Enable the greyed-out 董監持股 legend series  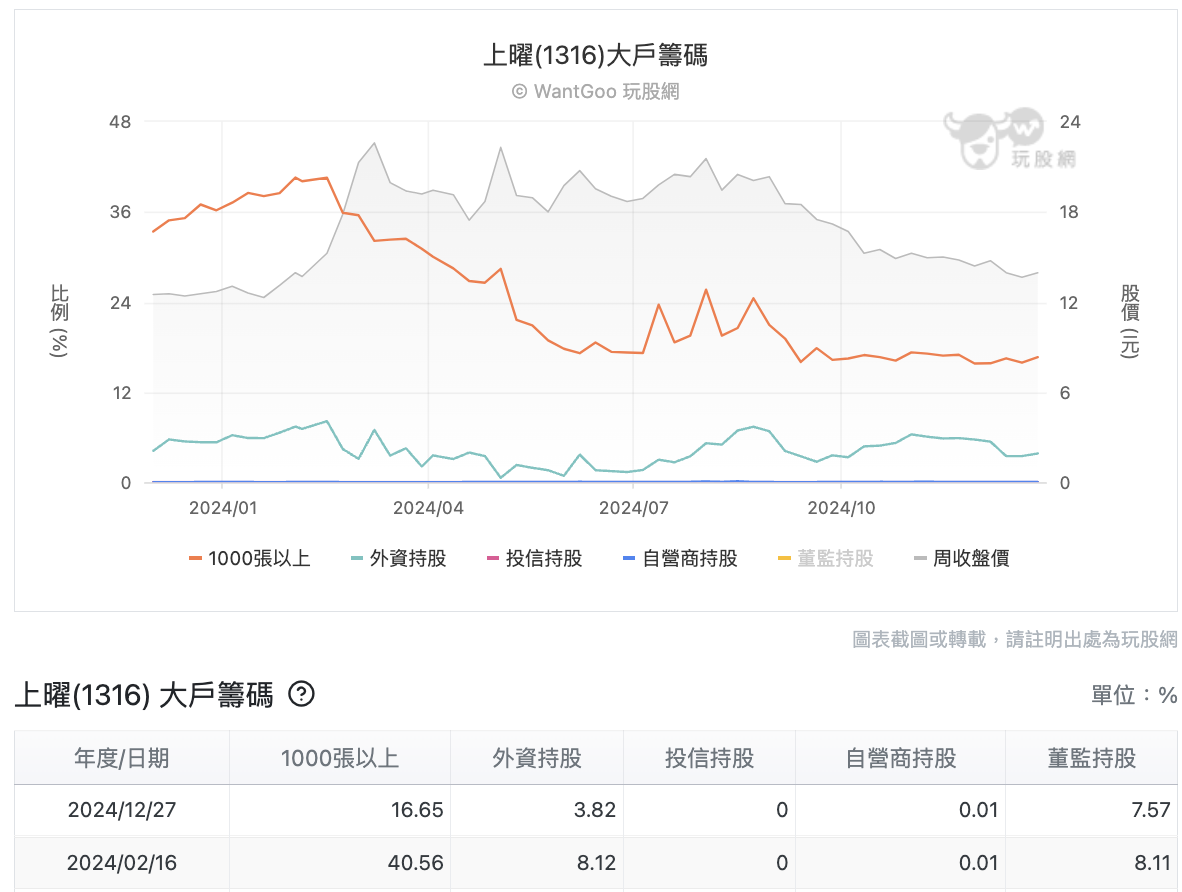[825, 559]
